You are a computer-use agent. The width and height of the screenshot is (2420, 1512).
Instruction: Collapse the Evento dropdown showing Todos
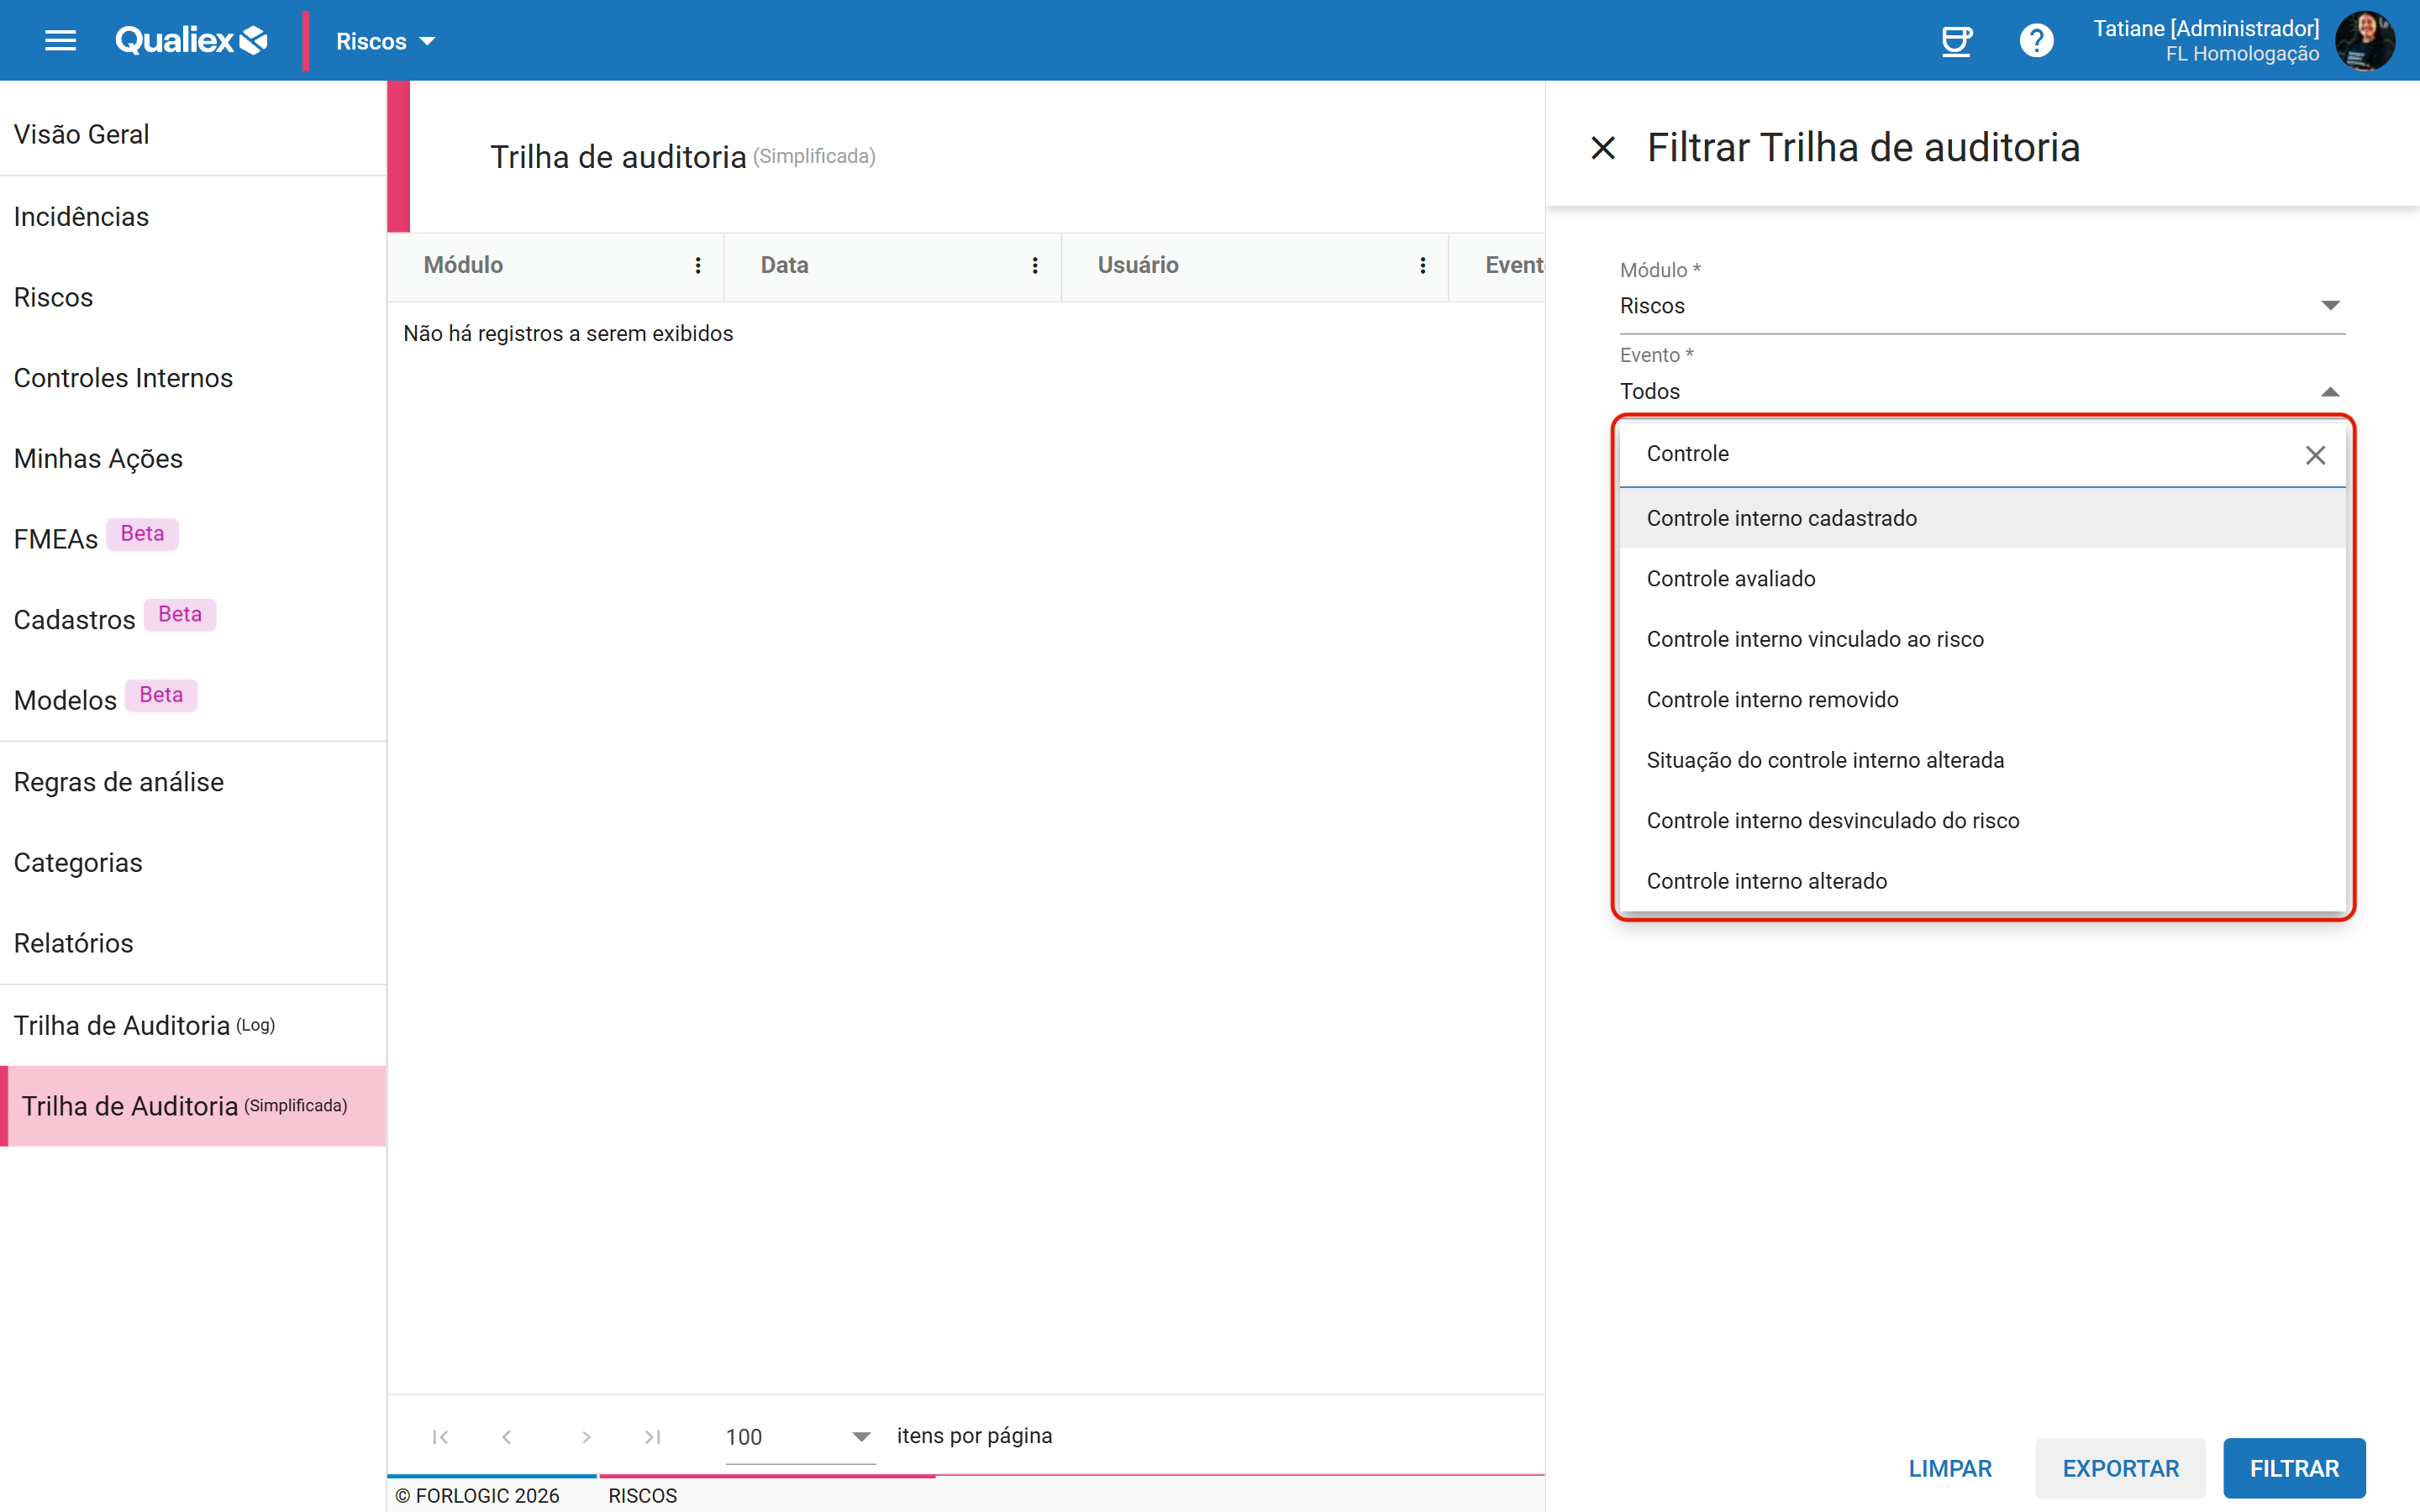(x=1982, y=391)
